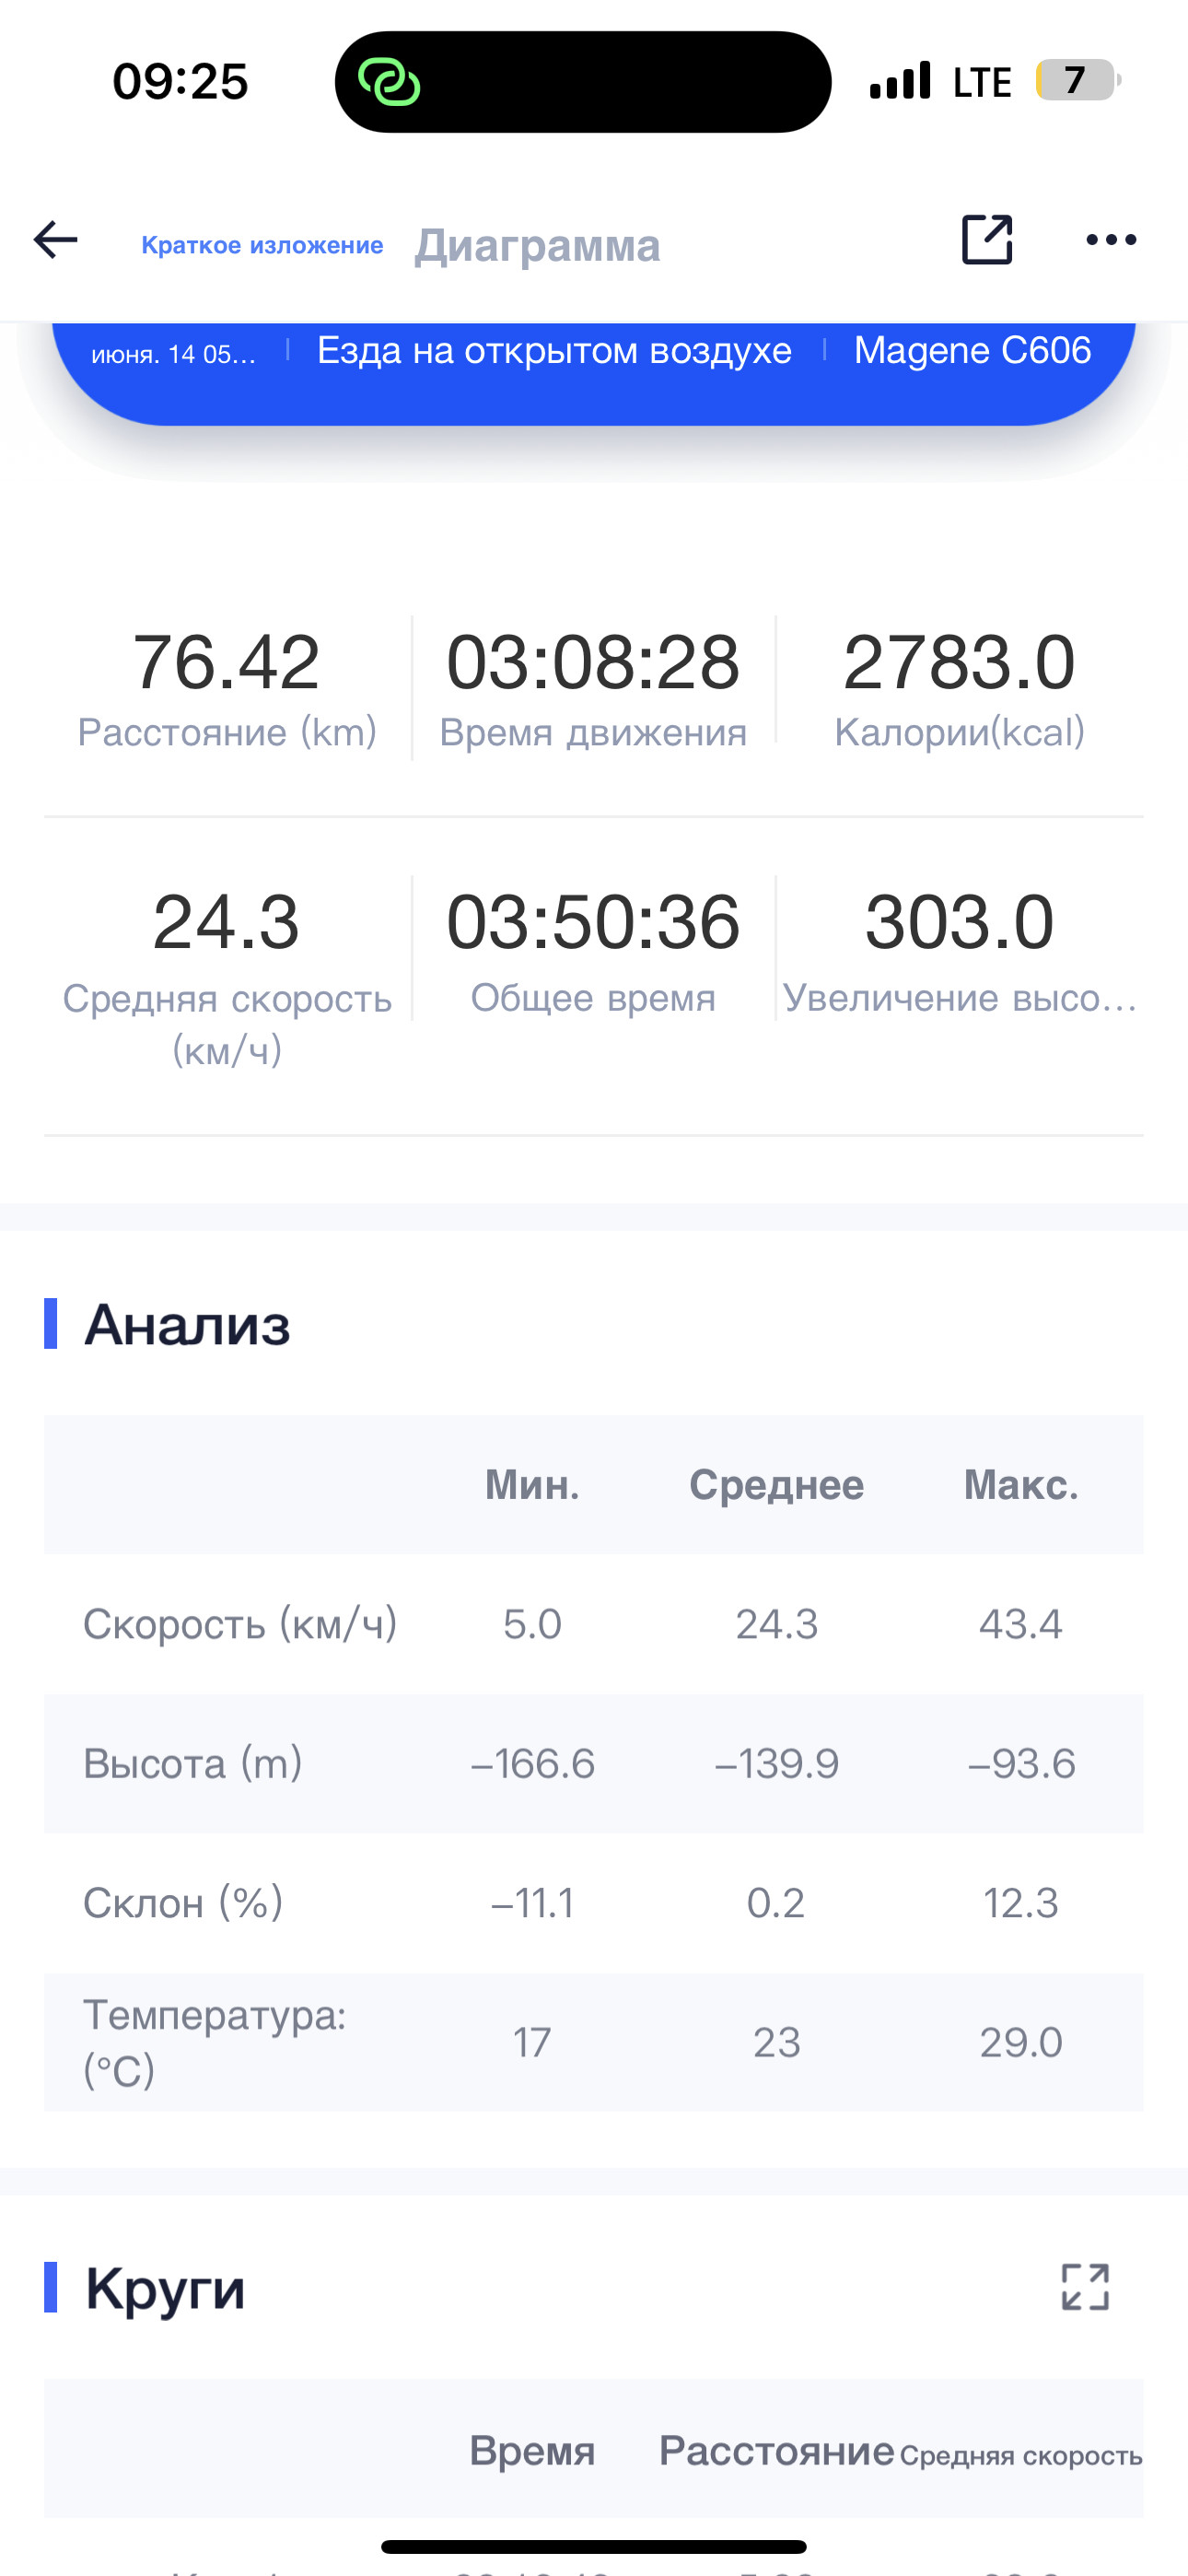The width and height of the screenshot is (1188, 2576).
Task: Expand the Круги laps table fullscreen
Action: tap(1085, 2287)
